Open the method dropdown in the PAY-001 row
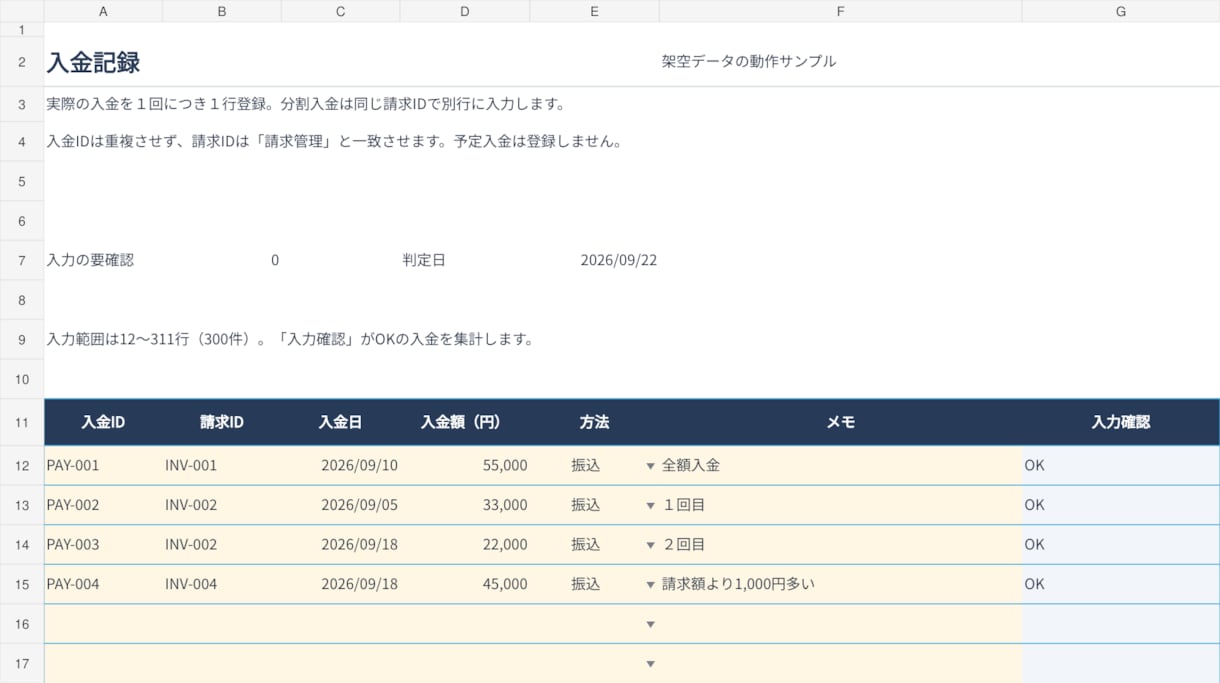 650,466
